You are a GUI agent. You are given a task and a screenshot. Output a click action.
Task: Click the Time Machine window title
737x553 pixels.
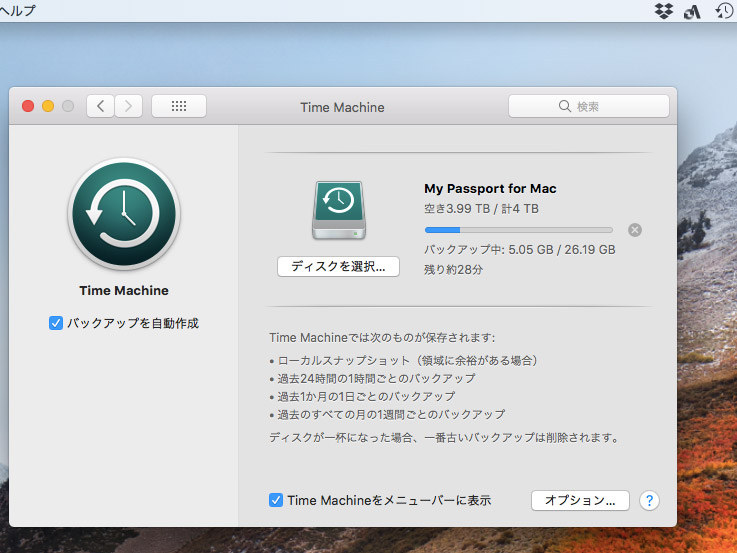342,108
